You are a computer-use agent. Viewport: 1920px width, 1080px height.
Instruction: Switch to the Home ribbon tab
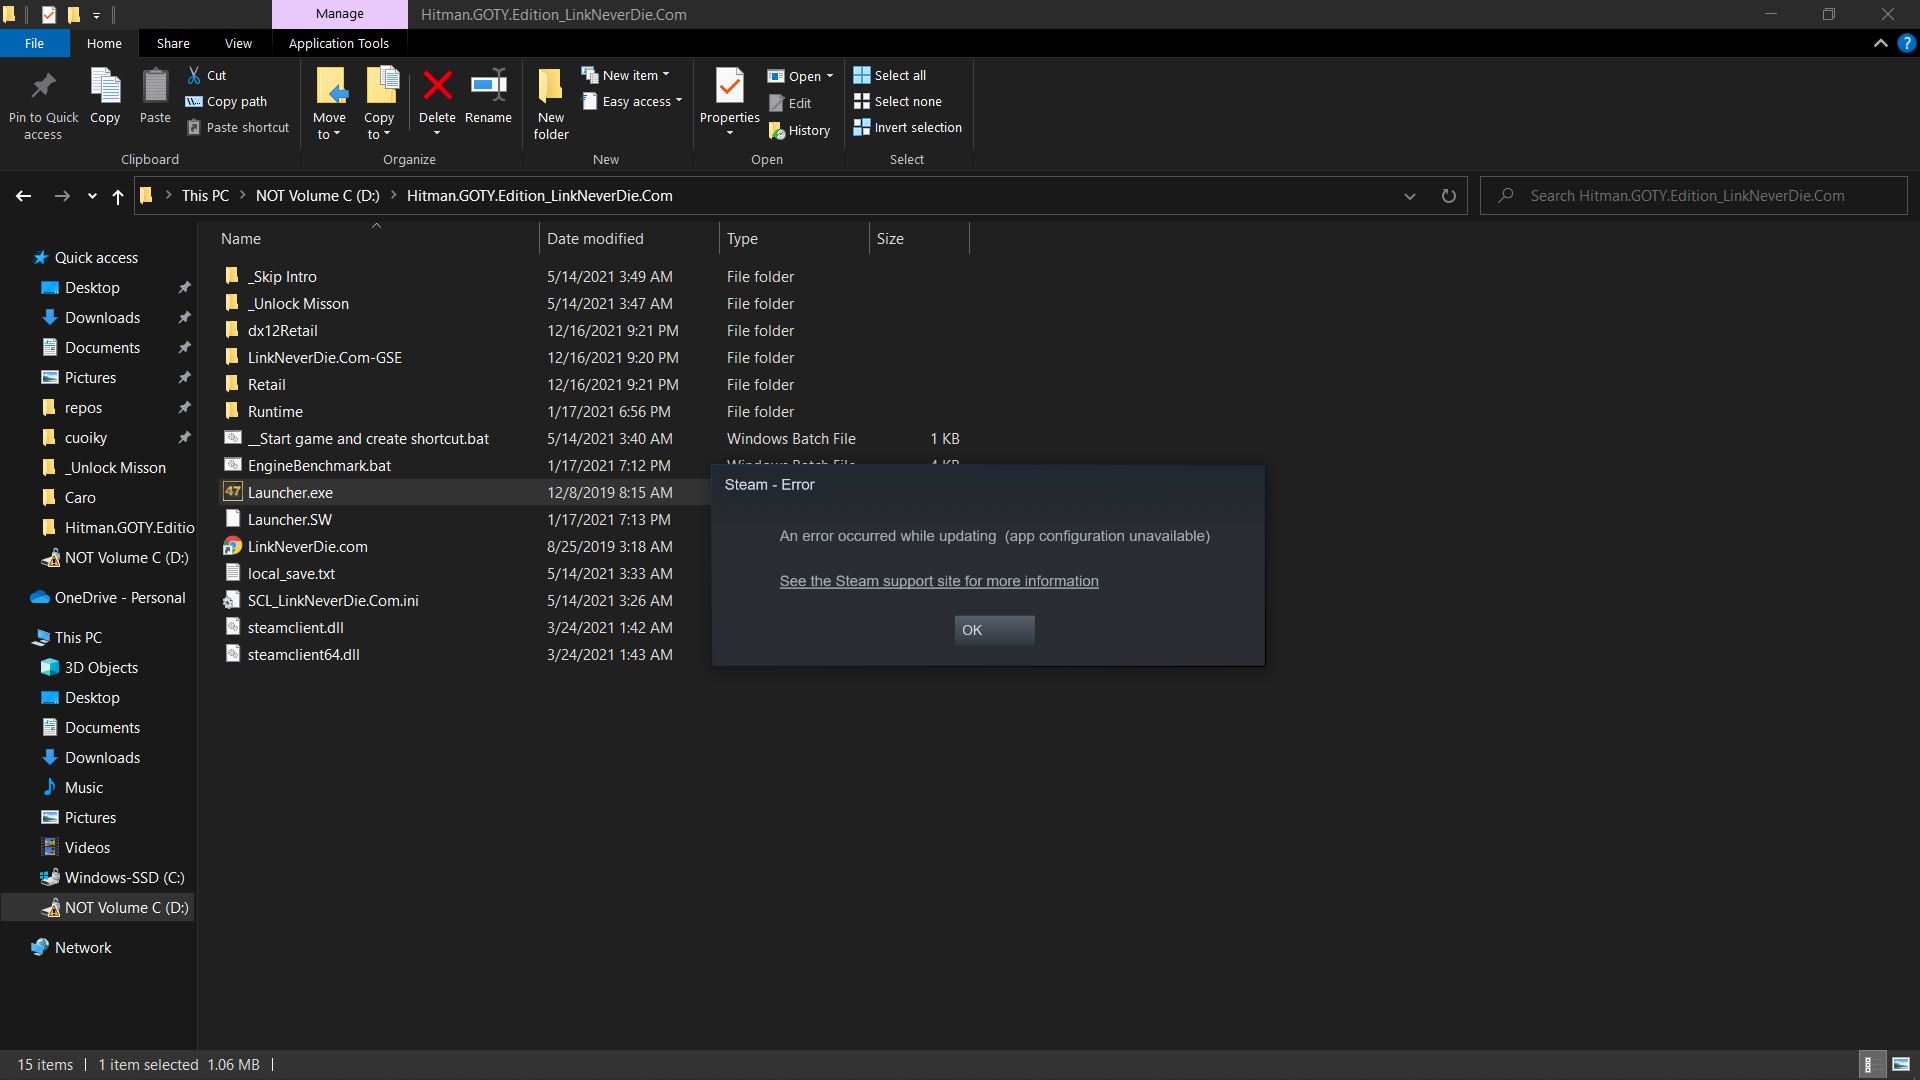[104, 43]
